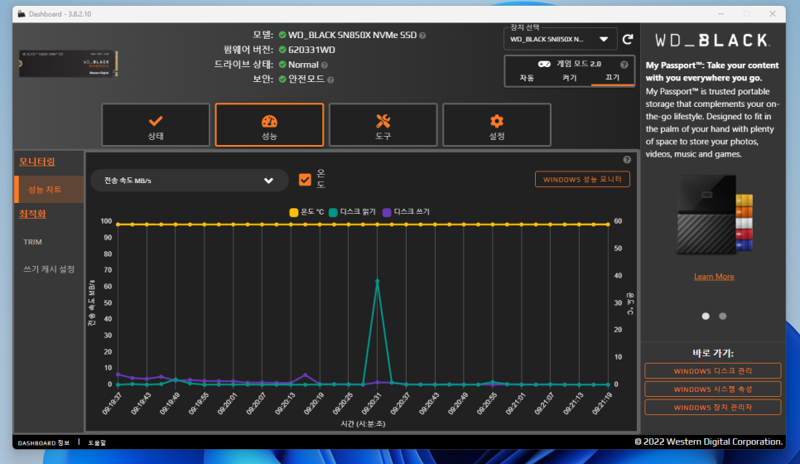Open the 상태 (status) tab
The image size is (800, 464).
[x=156, y=125]
